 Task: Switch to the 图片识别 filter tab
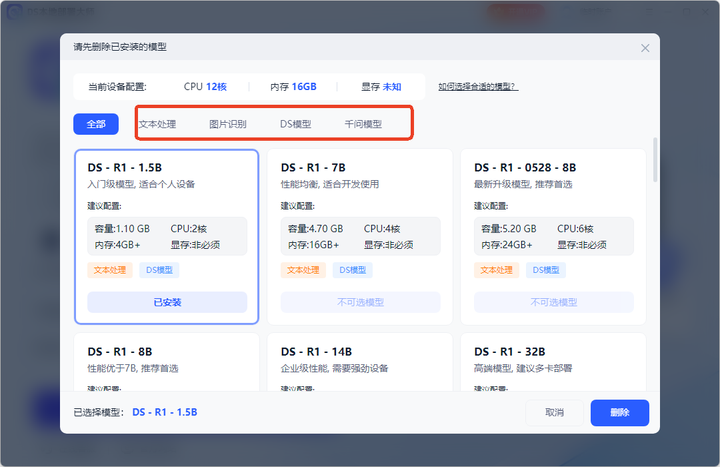click(x=228, y=124)
